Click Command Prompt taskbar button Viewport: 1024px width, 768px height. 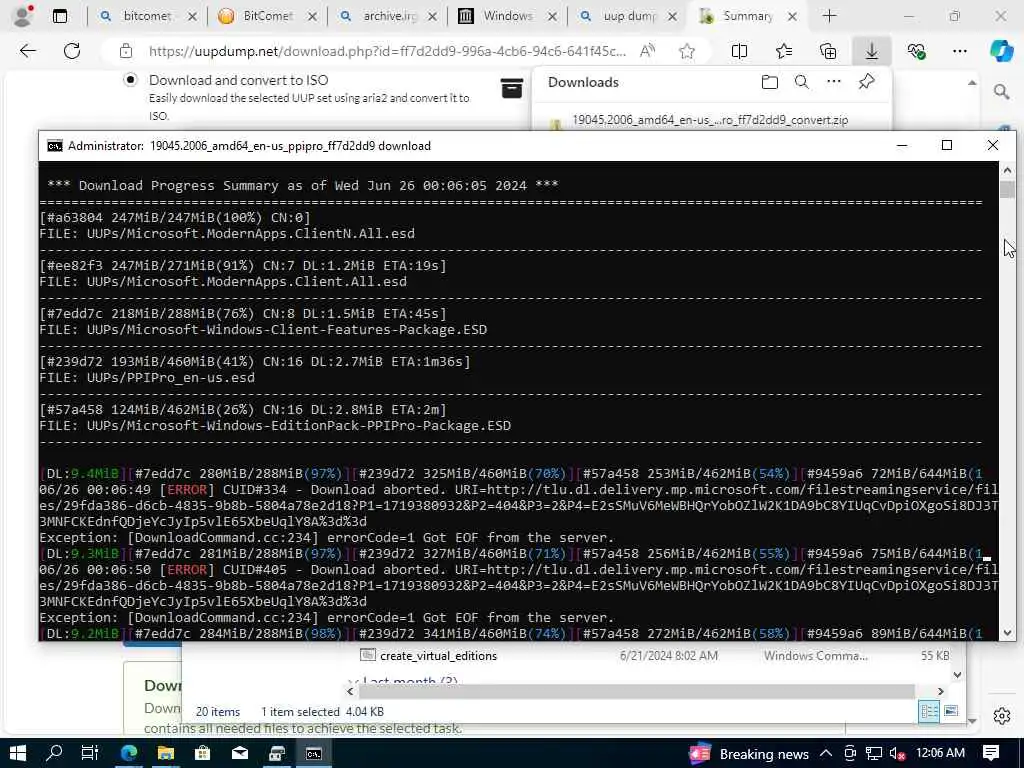(x=314, y=754)
